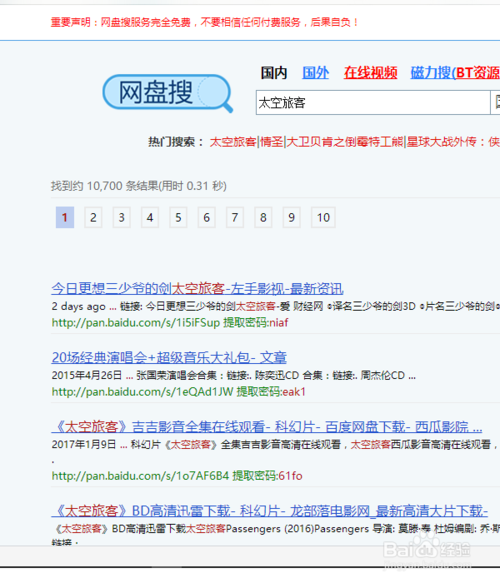This screenshot has width=500, height=583.
Task: Go to results page 4
Action: tap(150, 217)
